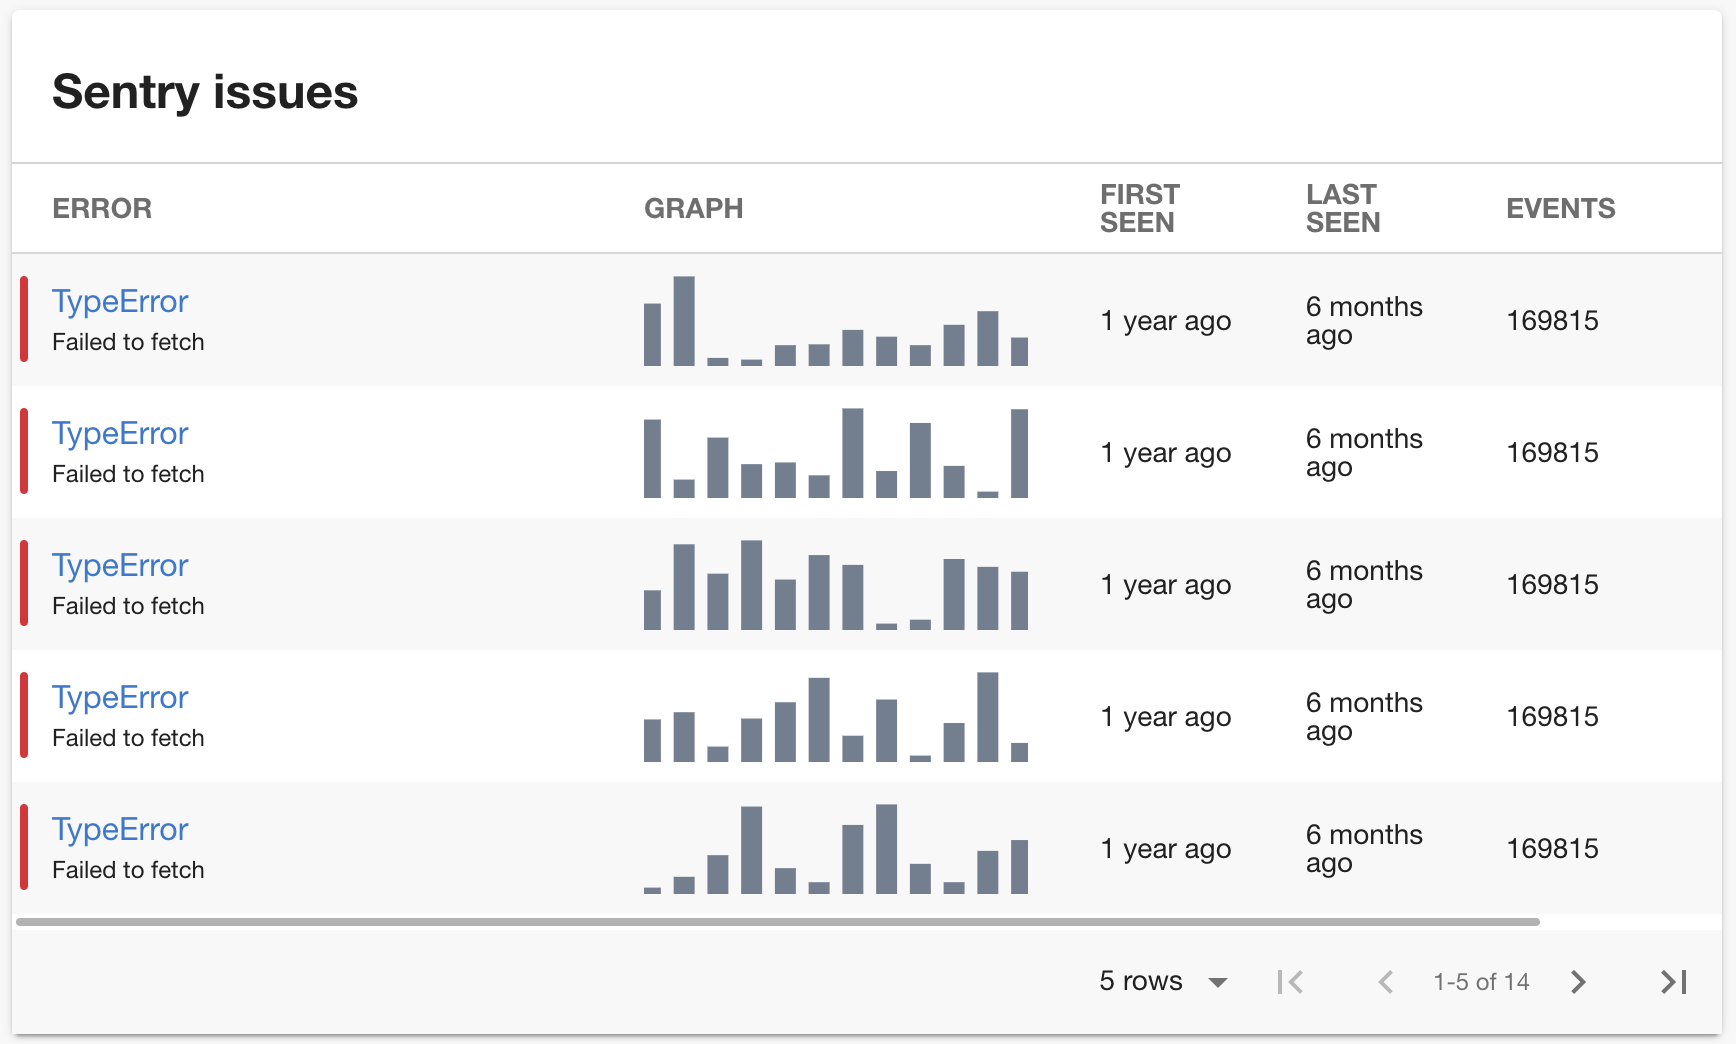Viewport: 1736px width, 1044px height.
Task: Go to the next page of issues
Action: 1578,982
